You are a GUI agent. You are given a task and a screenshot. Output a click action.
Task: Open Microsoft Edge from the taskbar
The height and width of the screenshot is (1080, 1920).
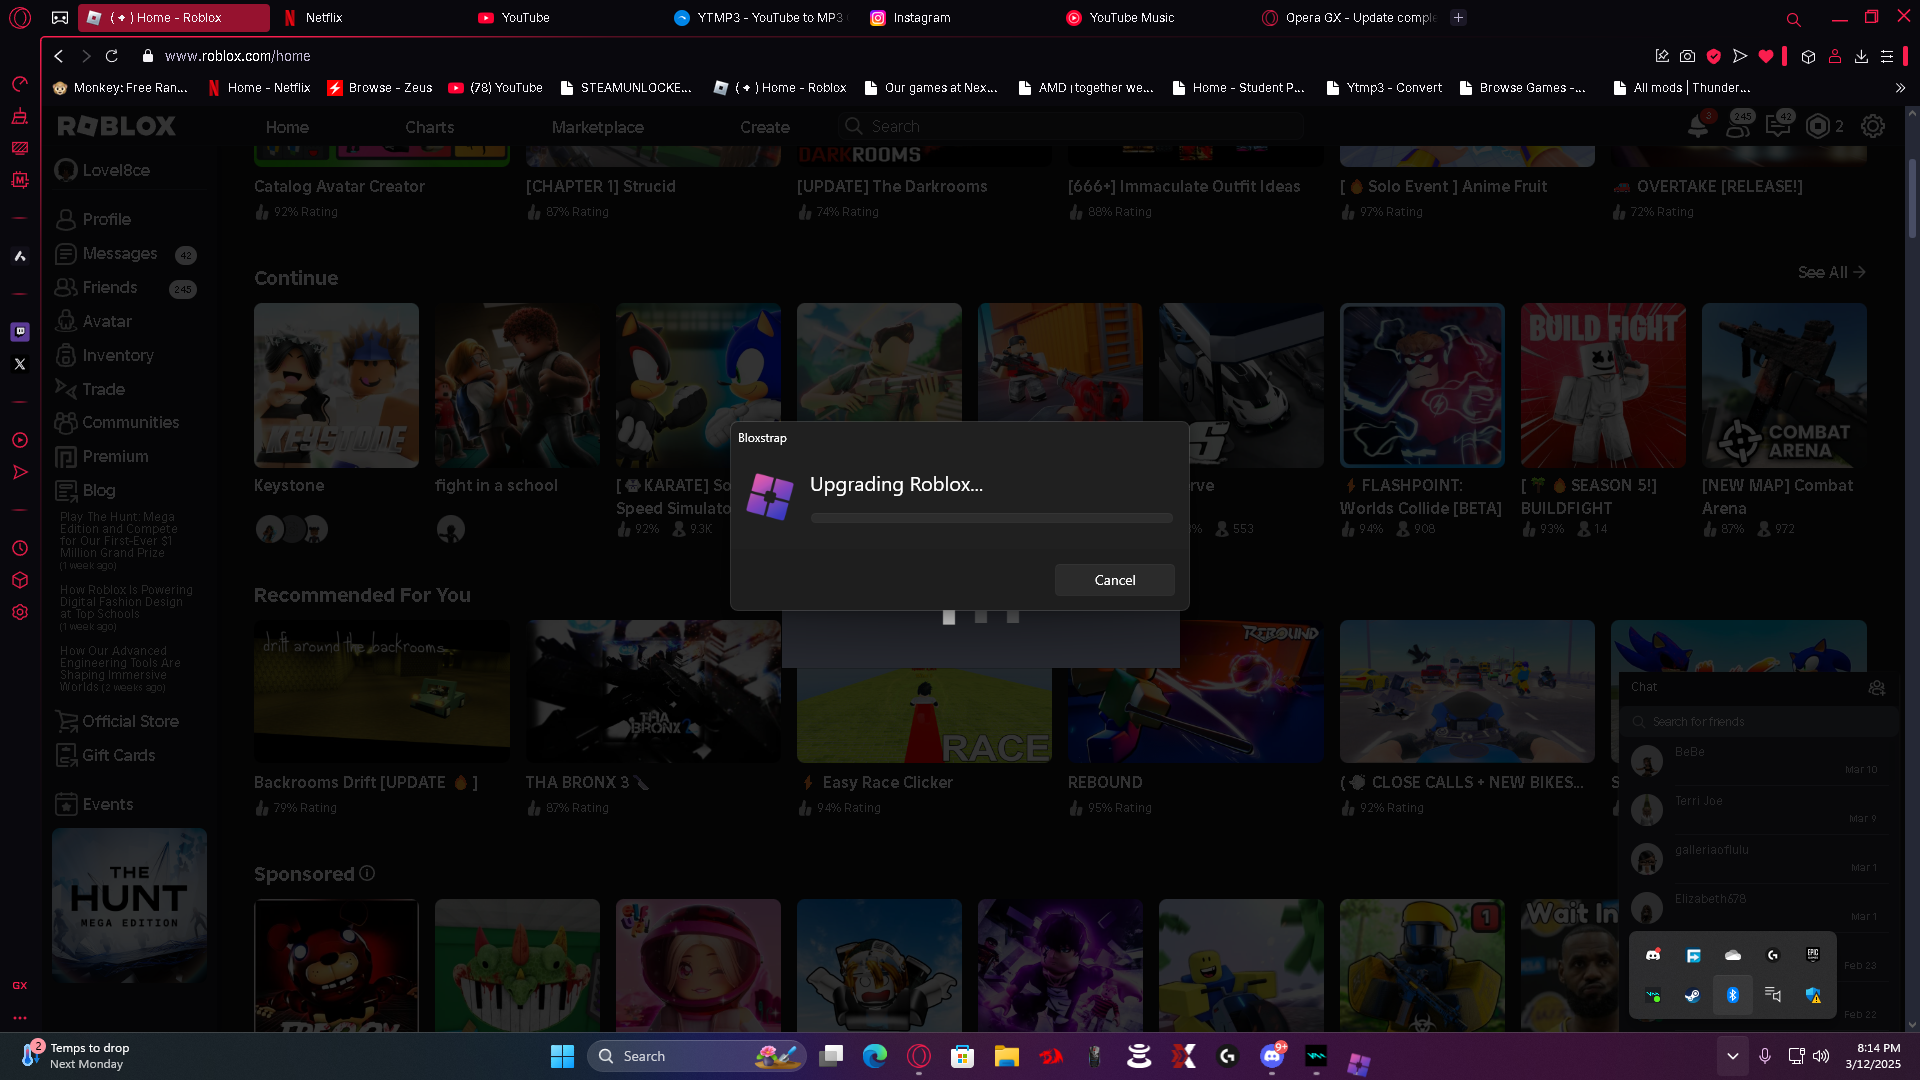(x=875, y=1056)
